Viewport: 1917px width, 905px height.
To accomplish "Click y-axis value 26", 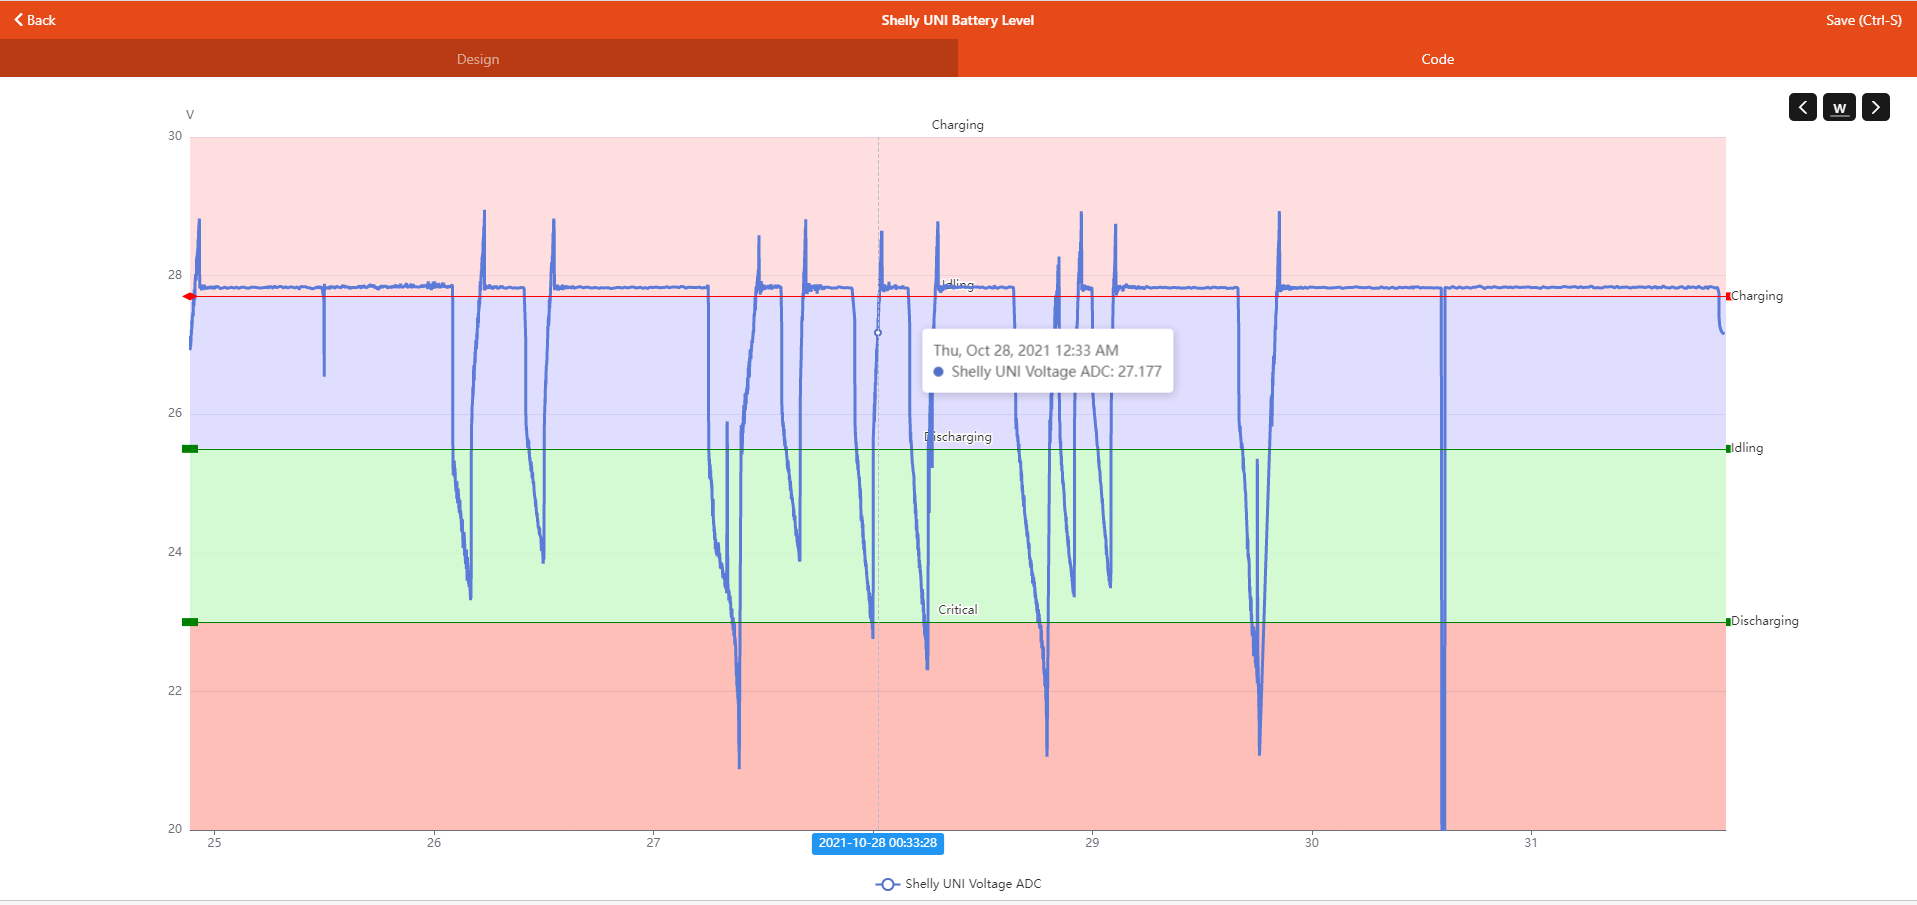I will click(175, 413).
